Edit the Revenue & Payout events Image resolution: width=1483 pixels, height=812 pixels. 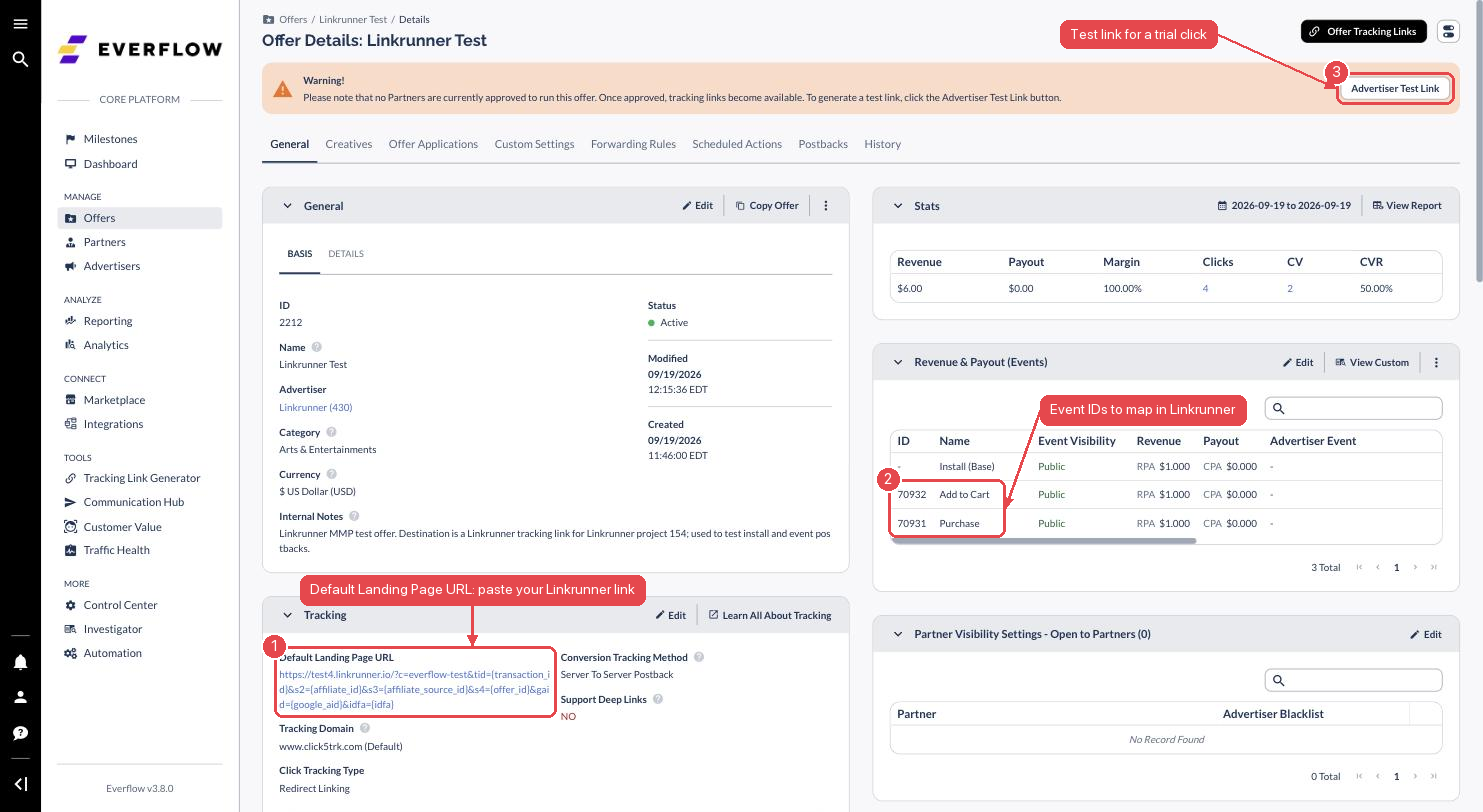click(x=1298, y=362)
